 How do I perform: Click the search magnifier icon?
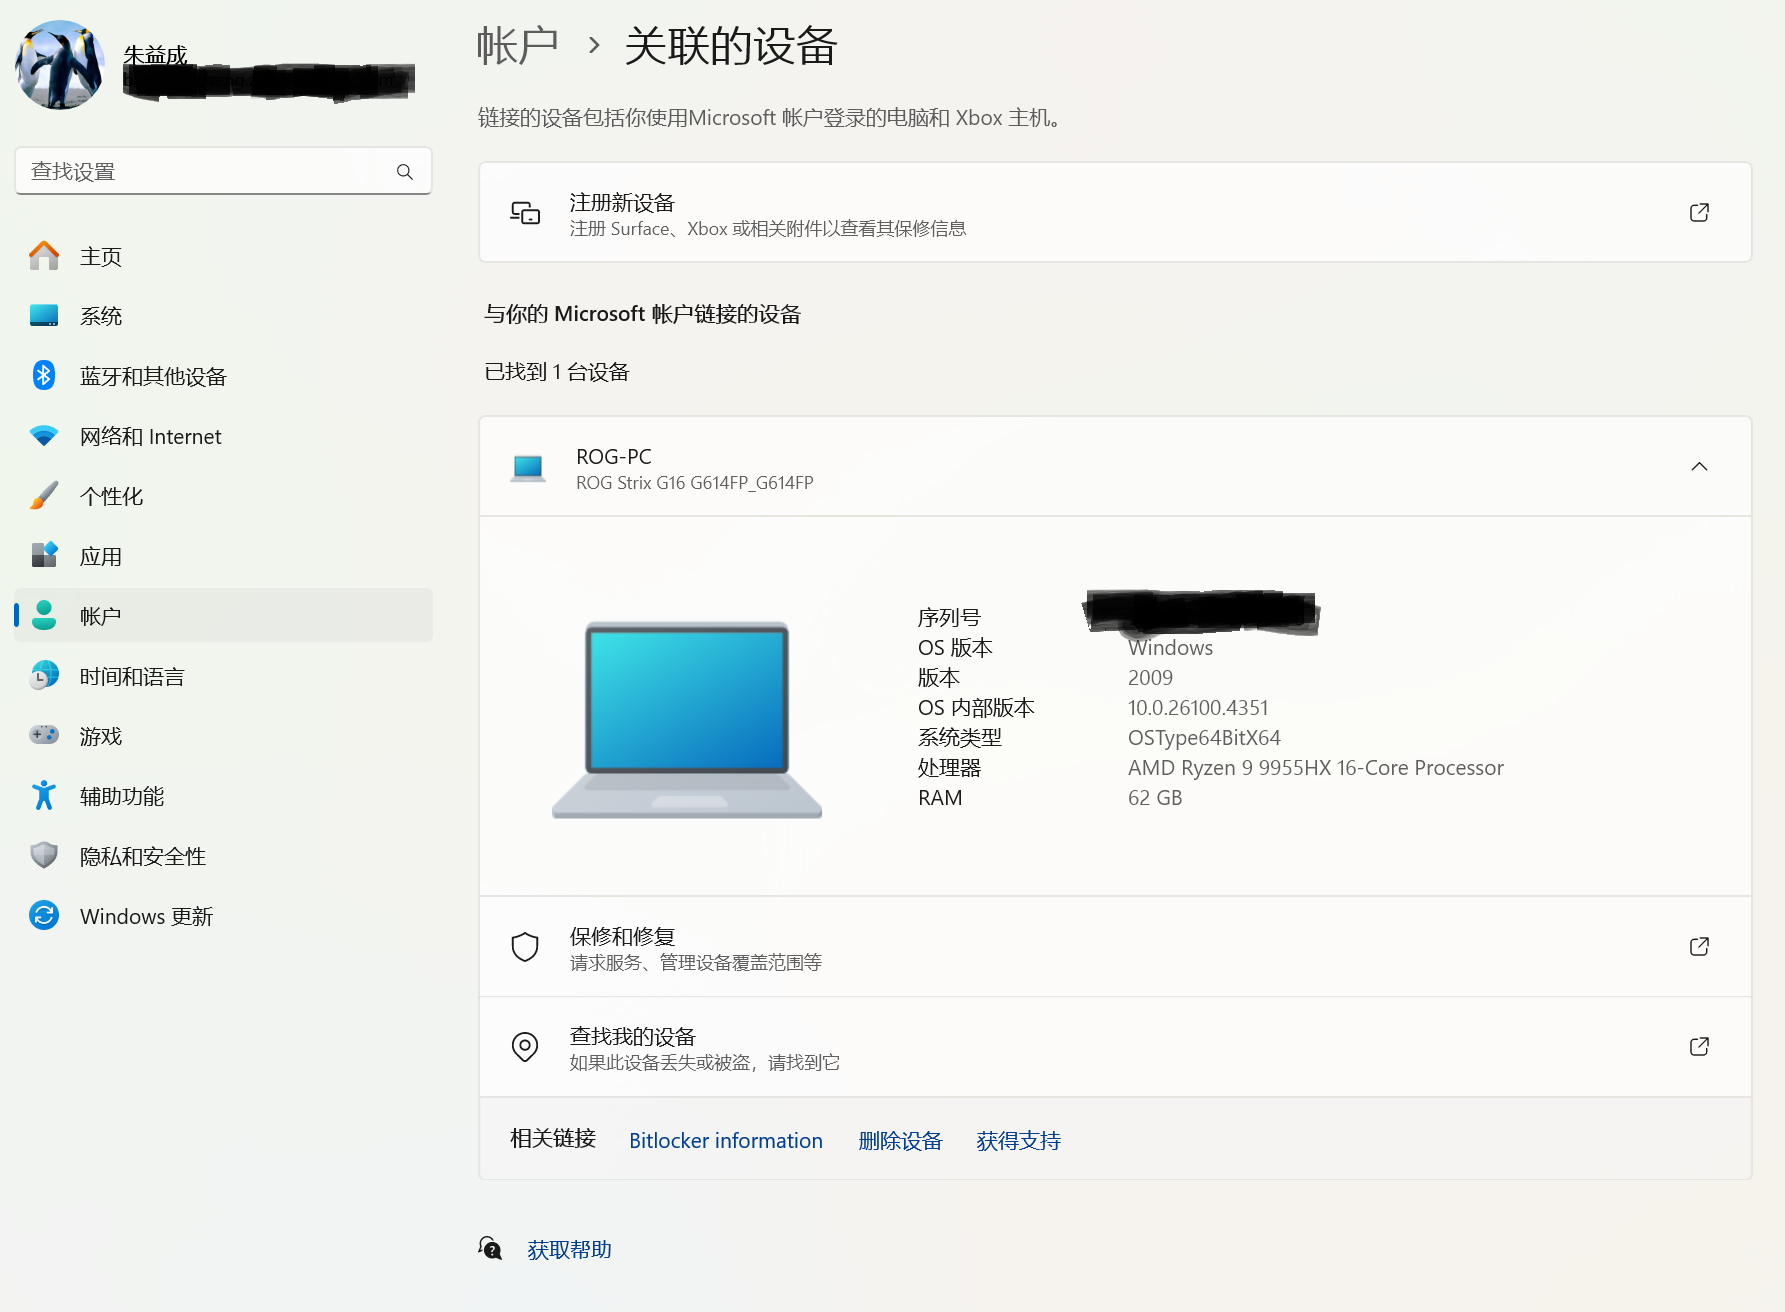click(405, 172)
